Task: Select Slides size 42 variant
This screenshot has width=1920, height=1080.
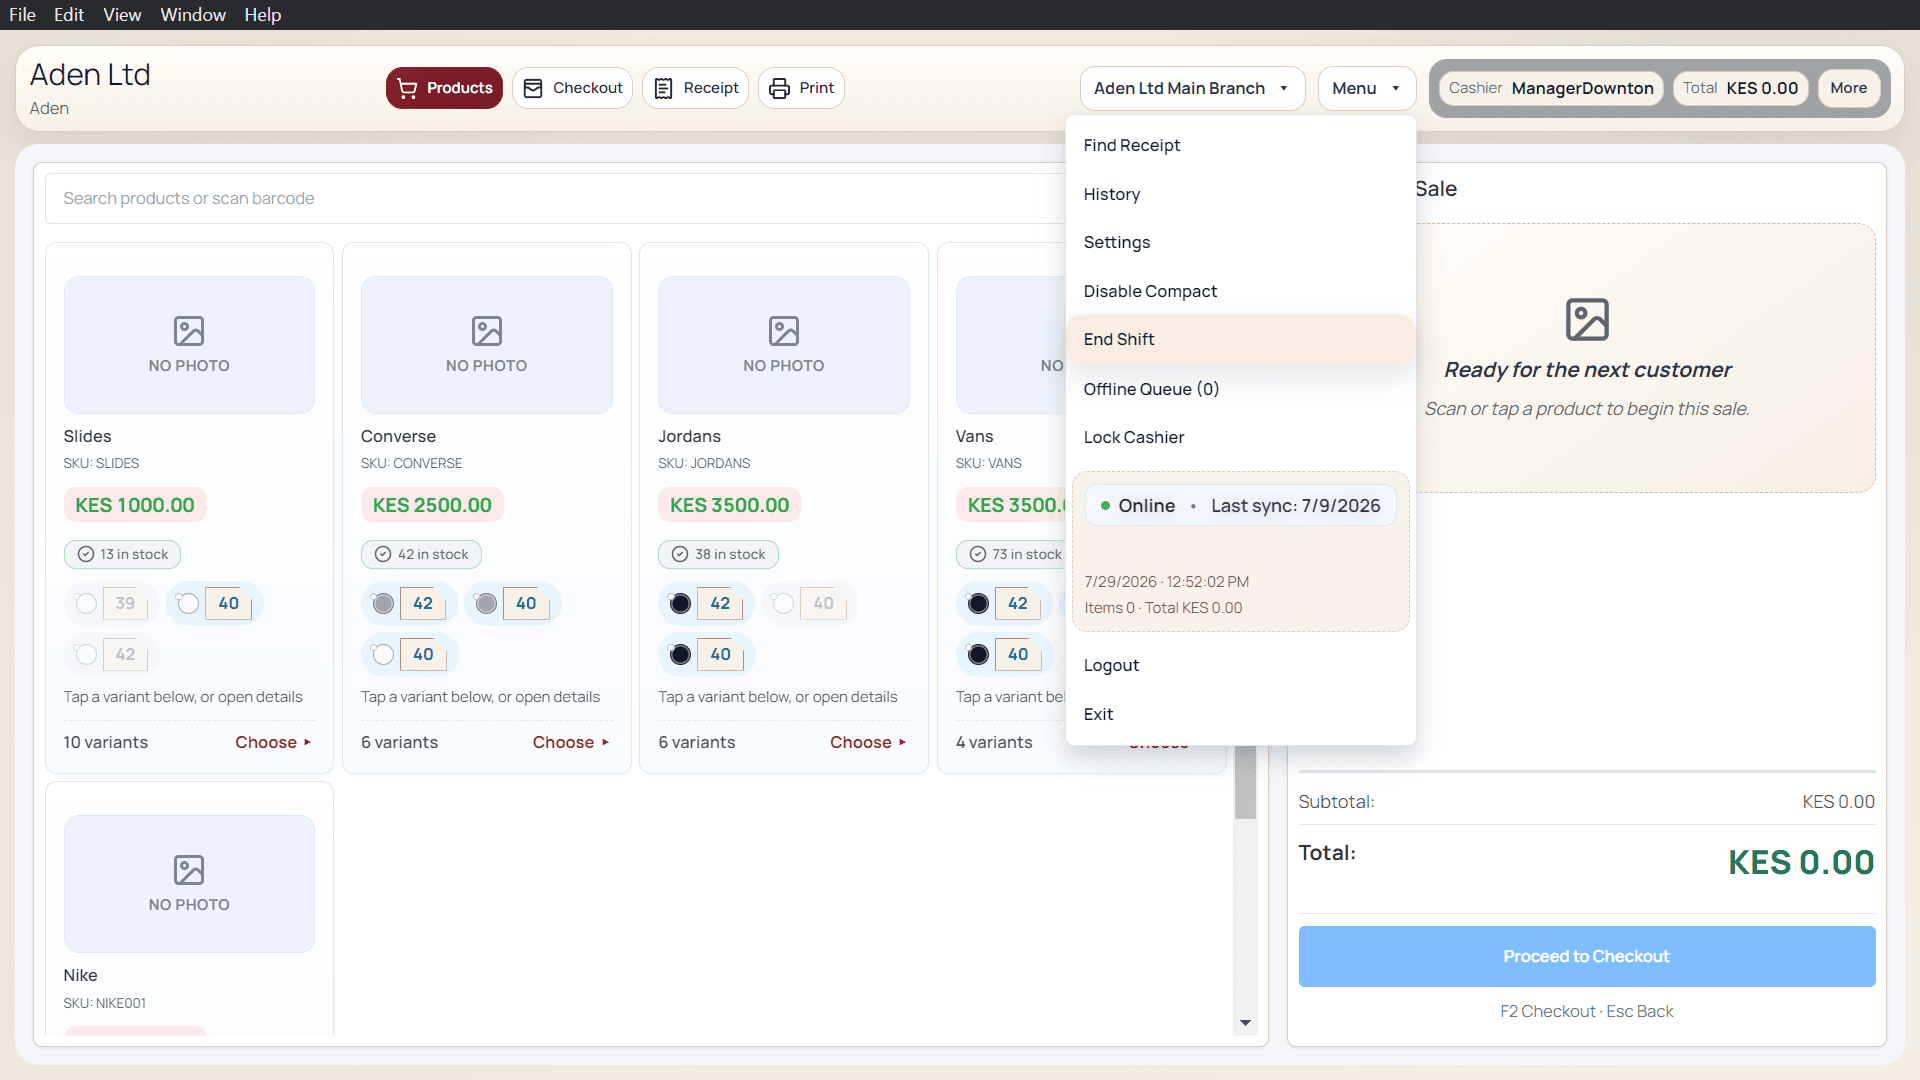Action: click(111, 654)
